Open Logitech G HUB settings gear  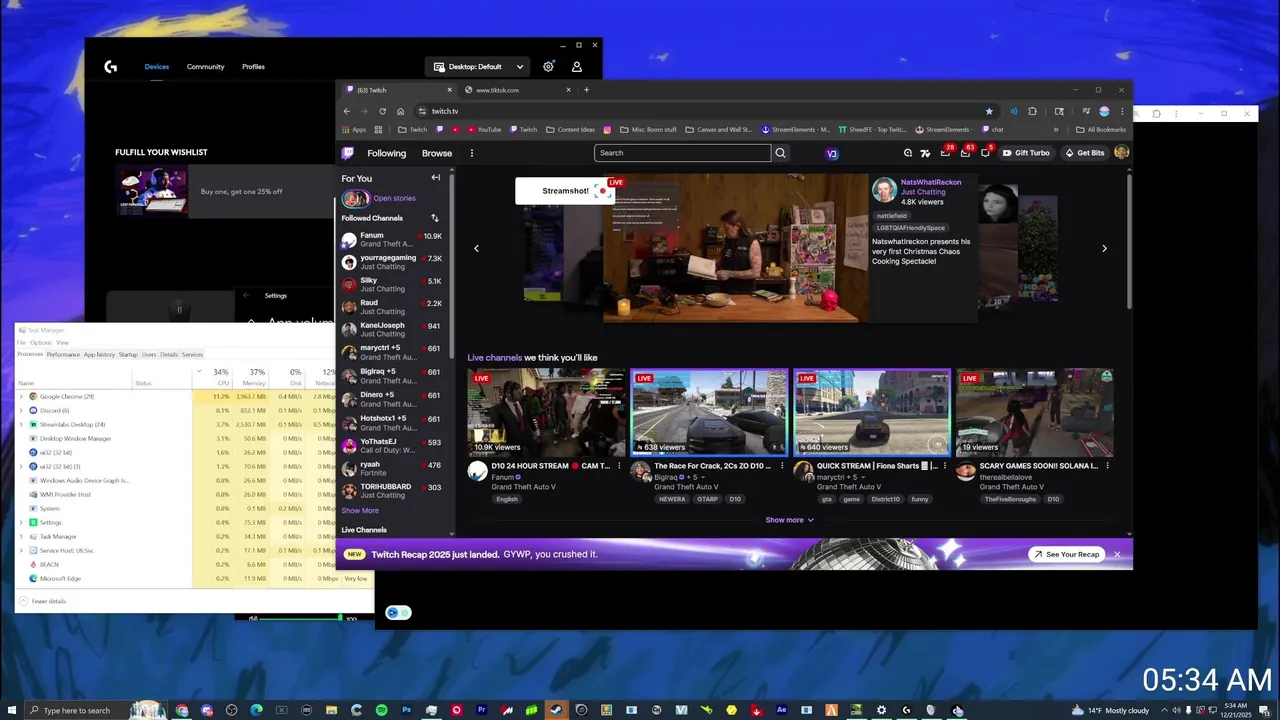pyautogui.click(x=548, y=66)
